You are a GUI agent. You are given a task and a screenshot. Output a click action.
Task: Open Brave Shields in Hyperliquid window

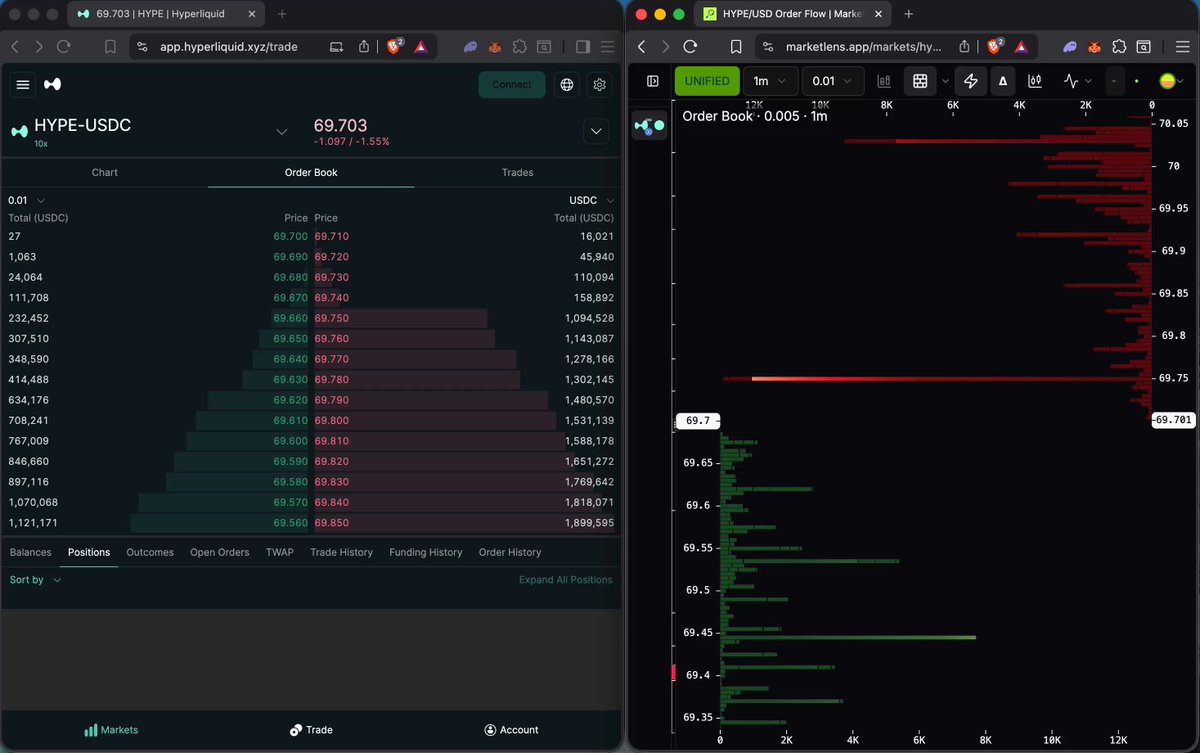point(394,46)
